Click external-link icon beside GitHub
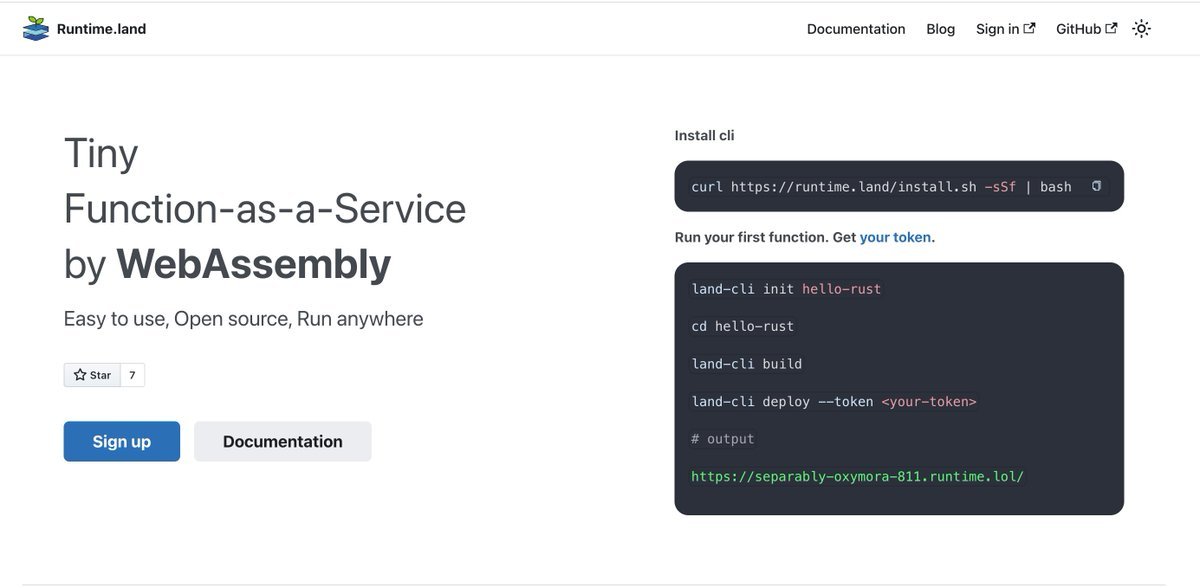This screenshot has height=588, width=1200. [x=1111, y=28]
